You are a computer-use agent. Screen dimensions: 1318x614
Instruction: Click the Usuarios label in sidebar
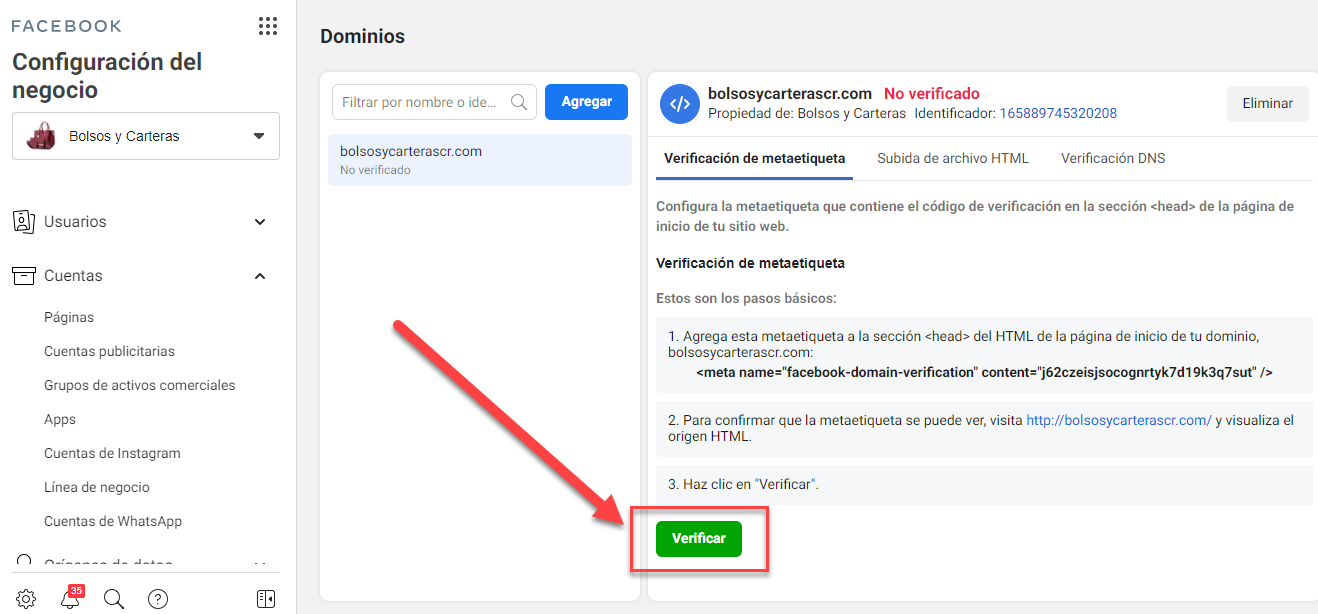pyautogui.click(x=75, y=222)
